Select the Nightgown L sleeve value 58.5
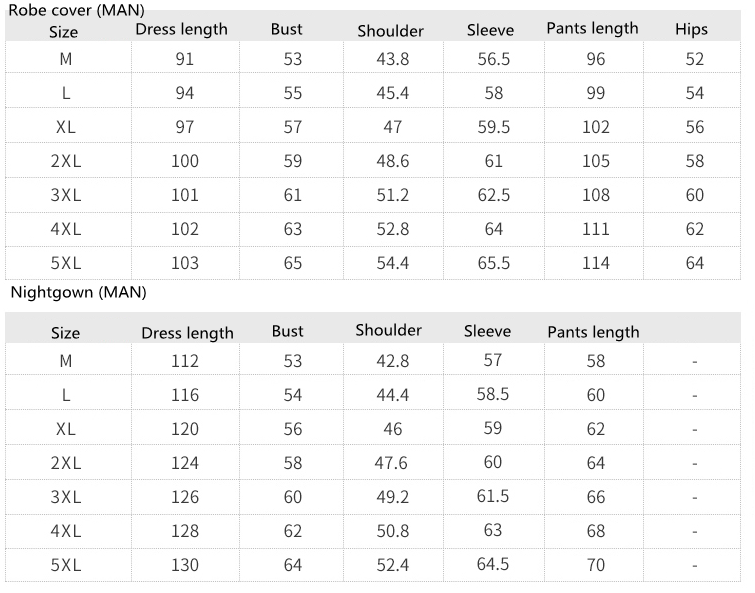Viewport: 755px width, 593px height. [x=493, y=394]
